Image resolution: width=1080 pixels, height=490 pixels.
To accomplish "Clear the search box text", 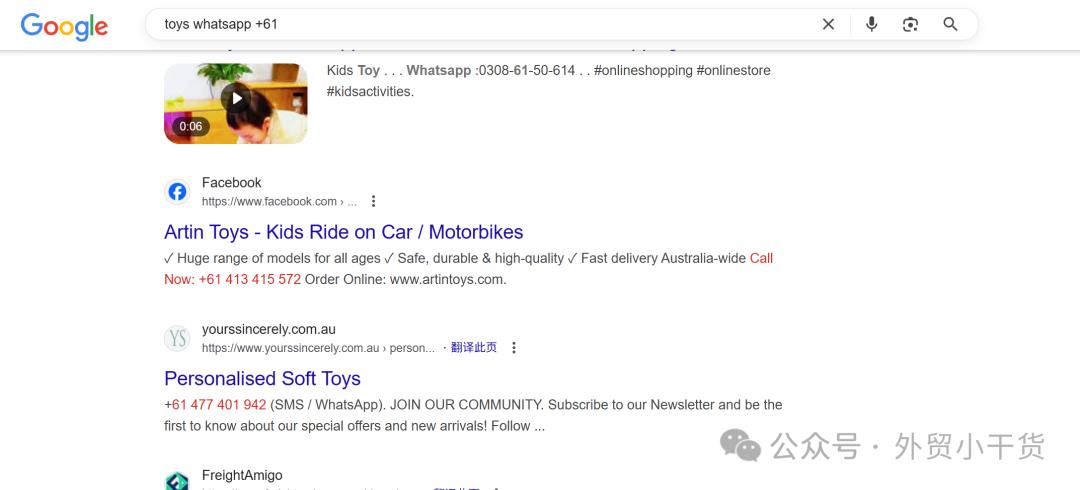I will (828, 24).
